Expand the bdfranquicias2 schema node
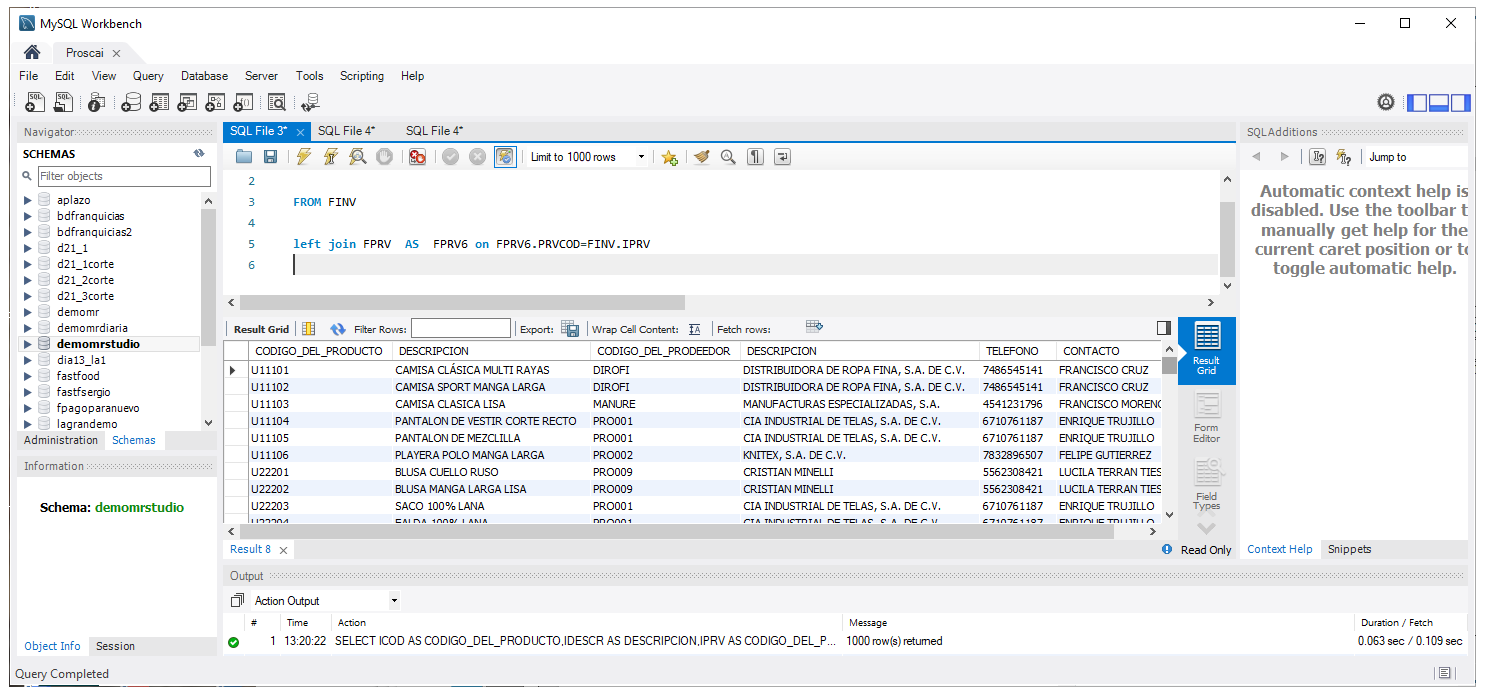The width and height of the screenshot is (1486, 697). (x=28, y=232)
